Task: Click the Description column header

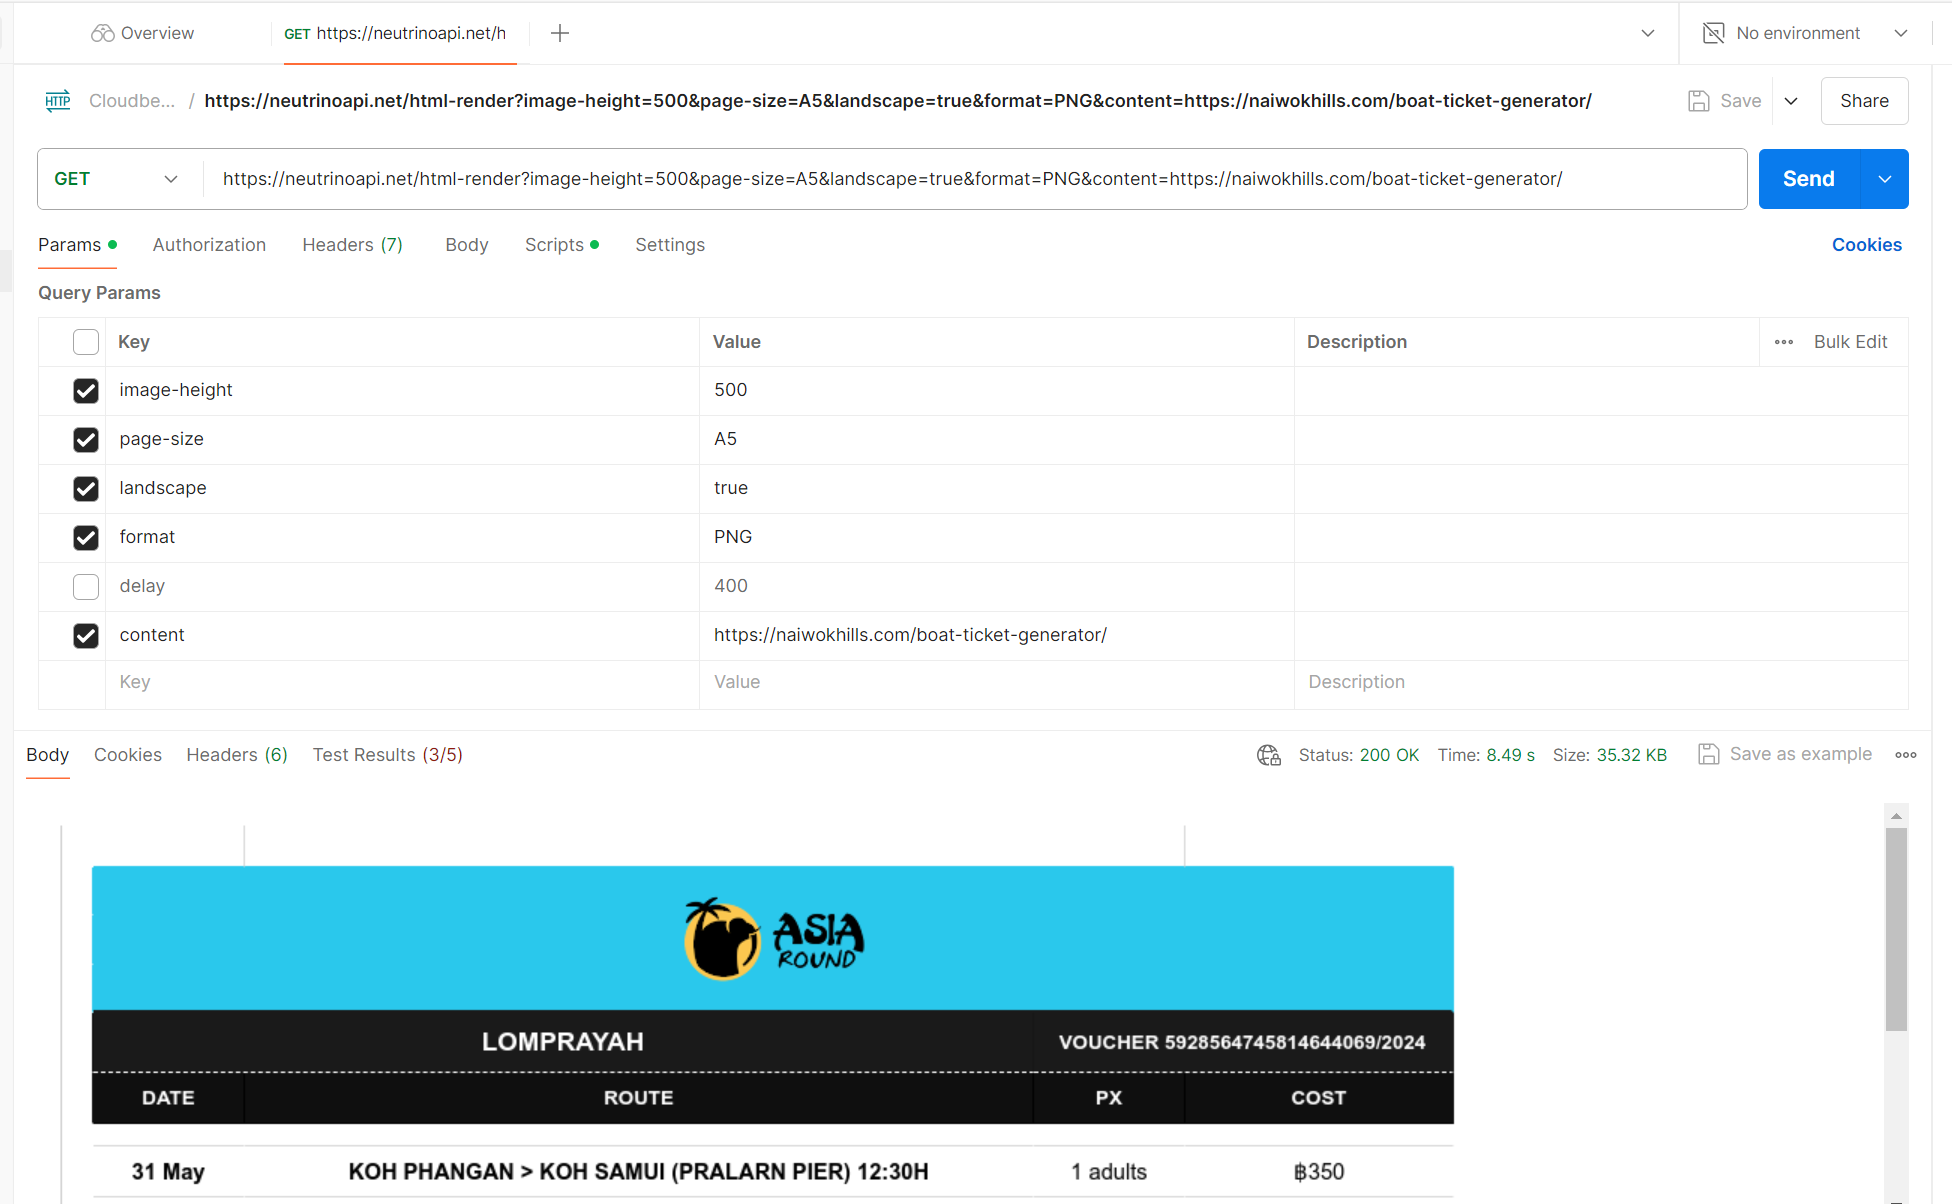Action: pyautogui.click(x=1357, y=342)
